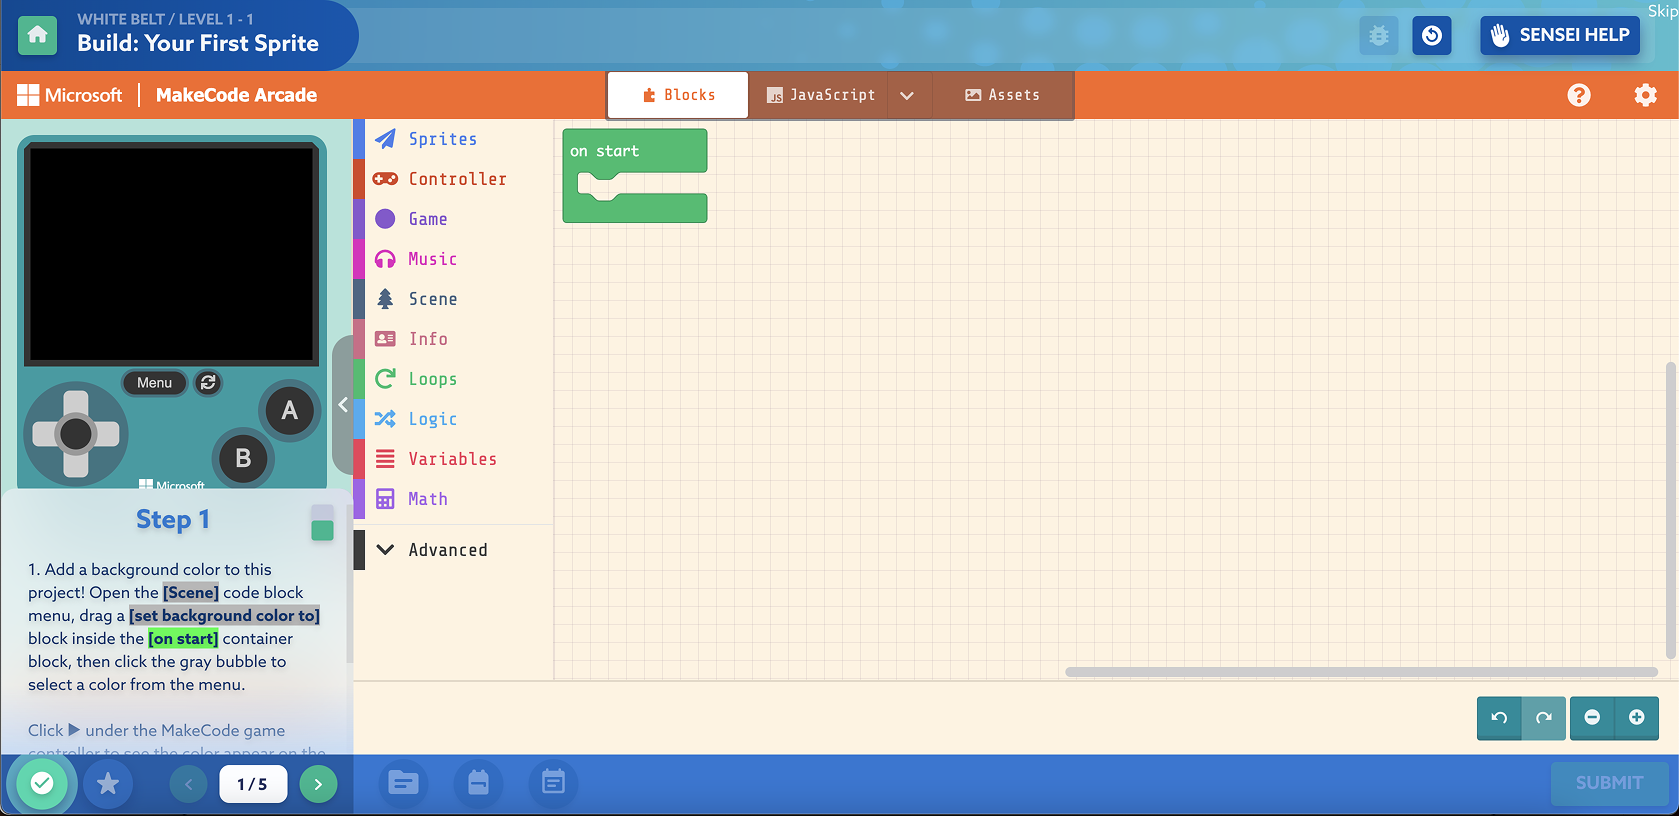1679x816 pixels.
Task: Tap the simulator B button
Action: coord(243,458)
